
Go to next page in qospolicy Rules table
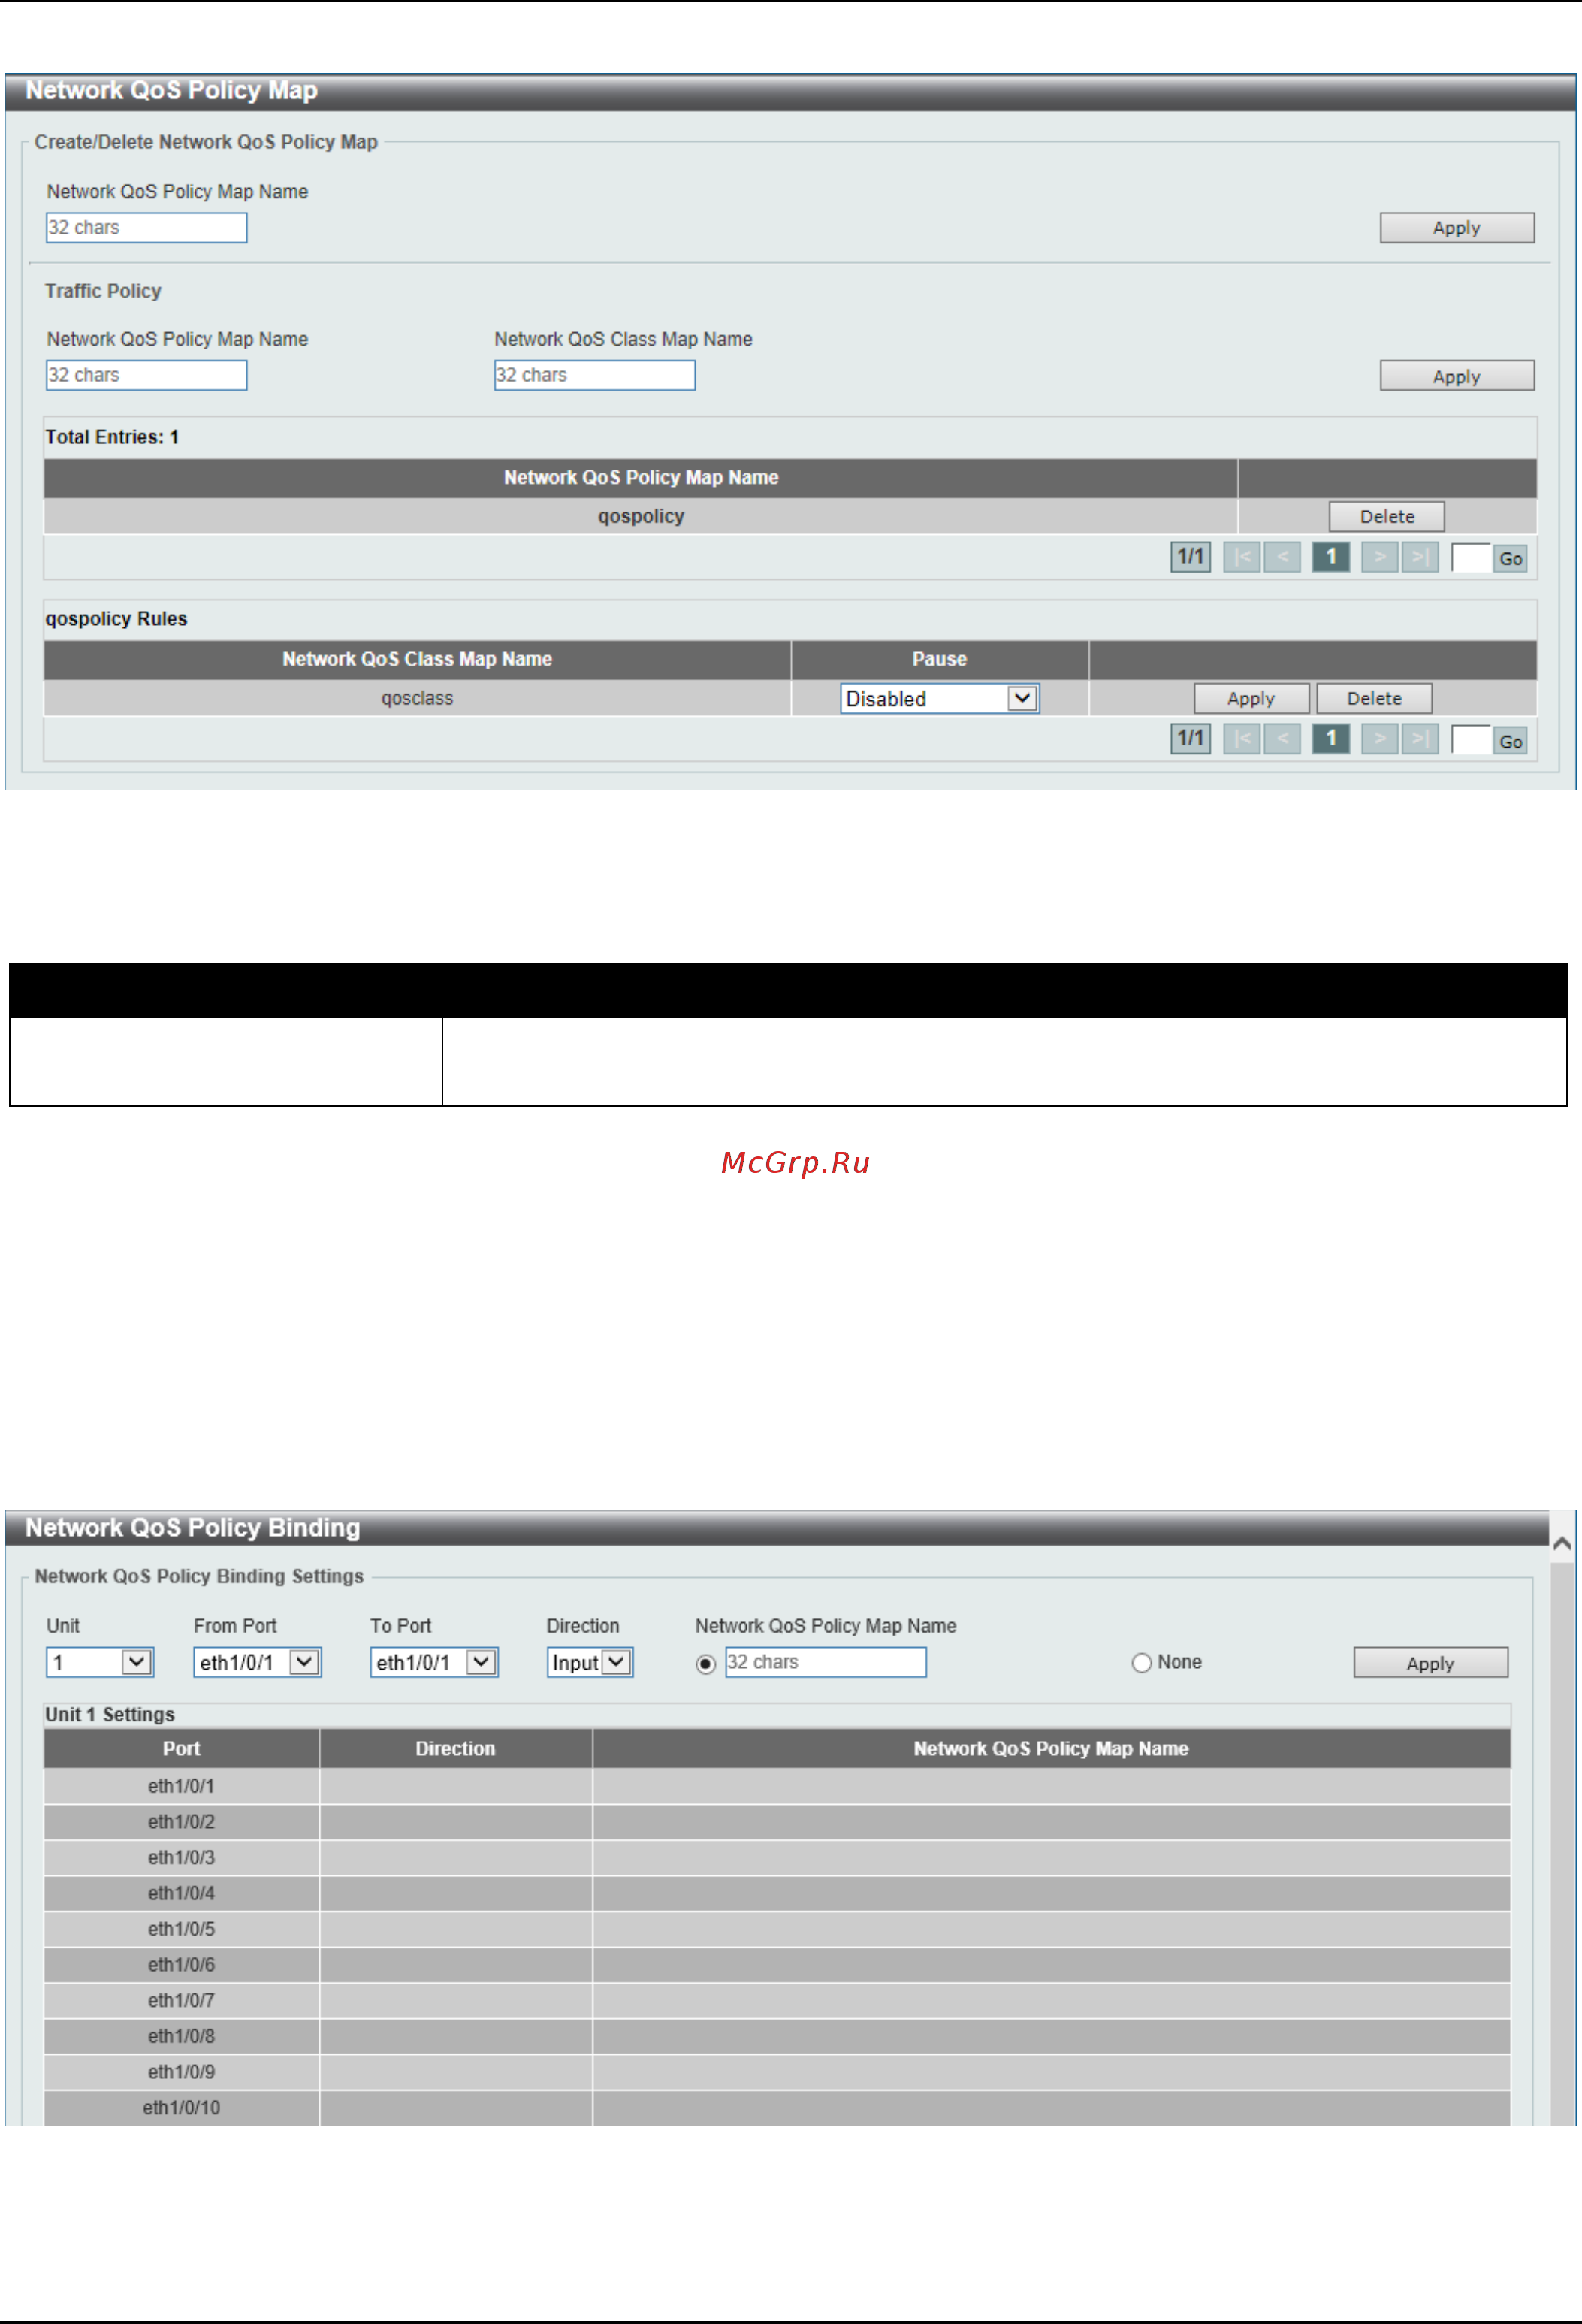pyautogui.click(x=1379, y=739)
